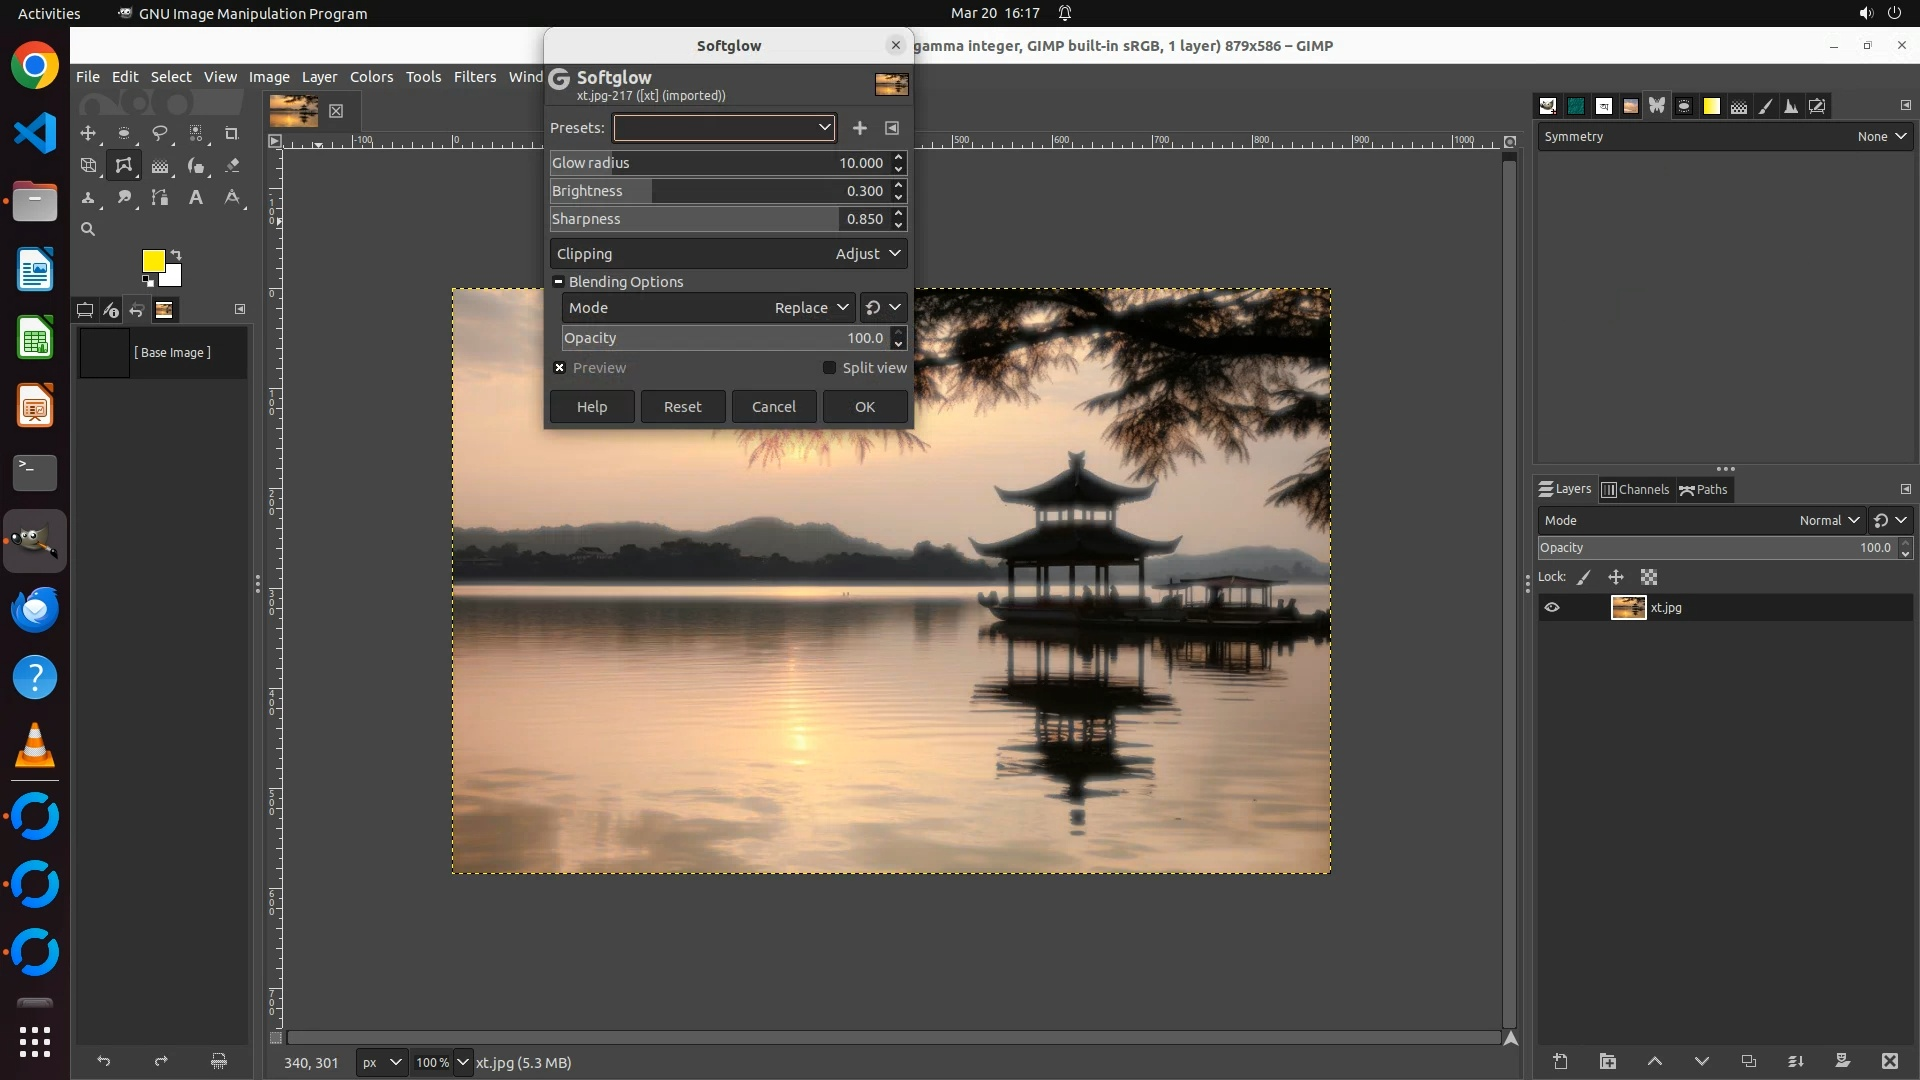
Task: Enable the Split view checkbox
Action: tap(829, 368)
